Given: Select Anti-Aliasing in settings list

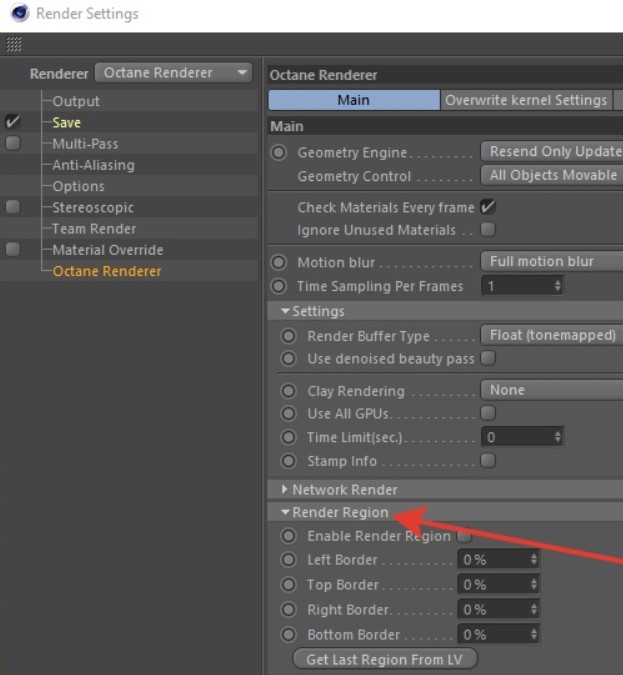Looking at the screenshot, I should (x=93, y=165).
